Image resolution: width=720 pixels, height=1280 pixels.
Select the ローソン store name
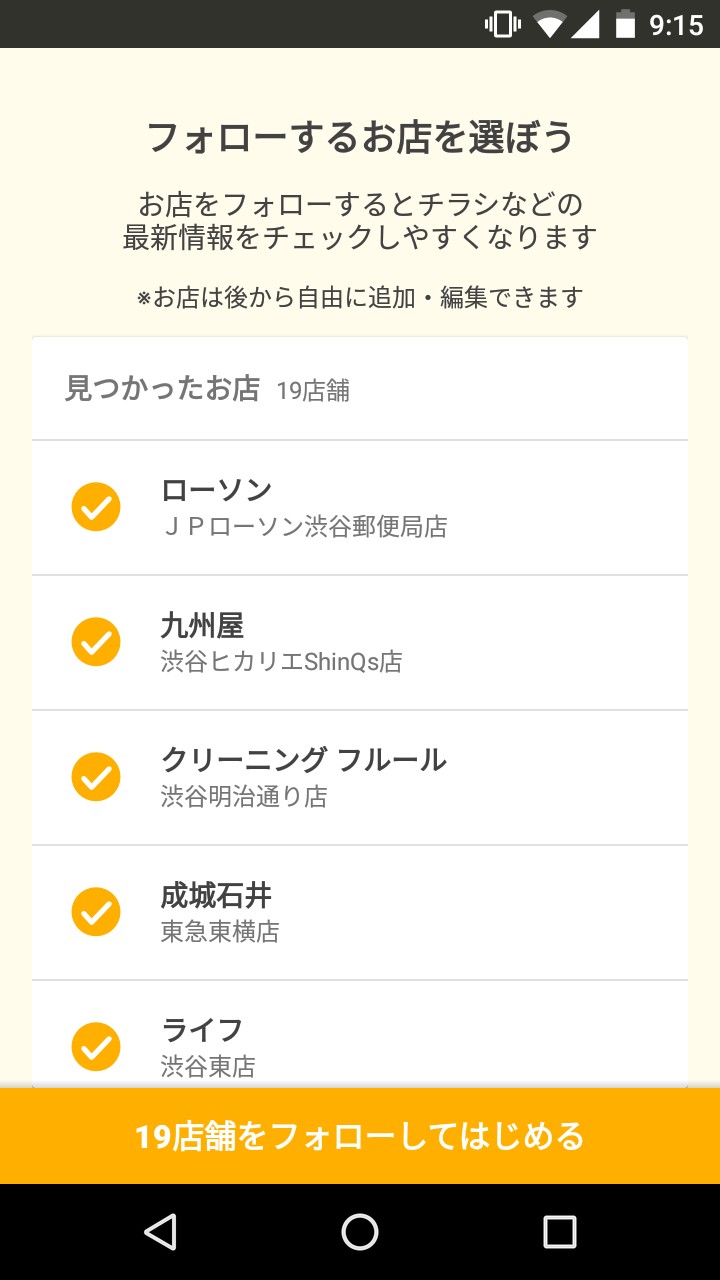(217, 490)
